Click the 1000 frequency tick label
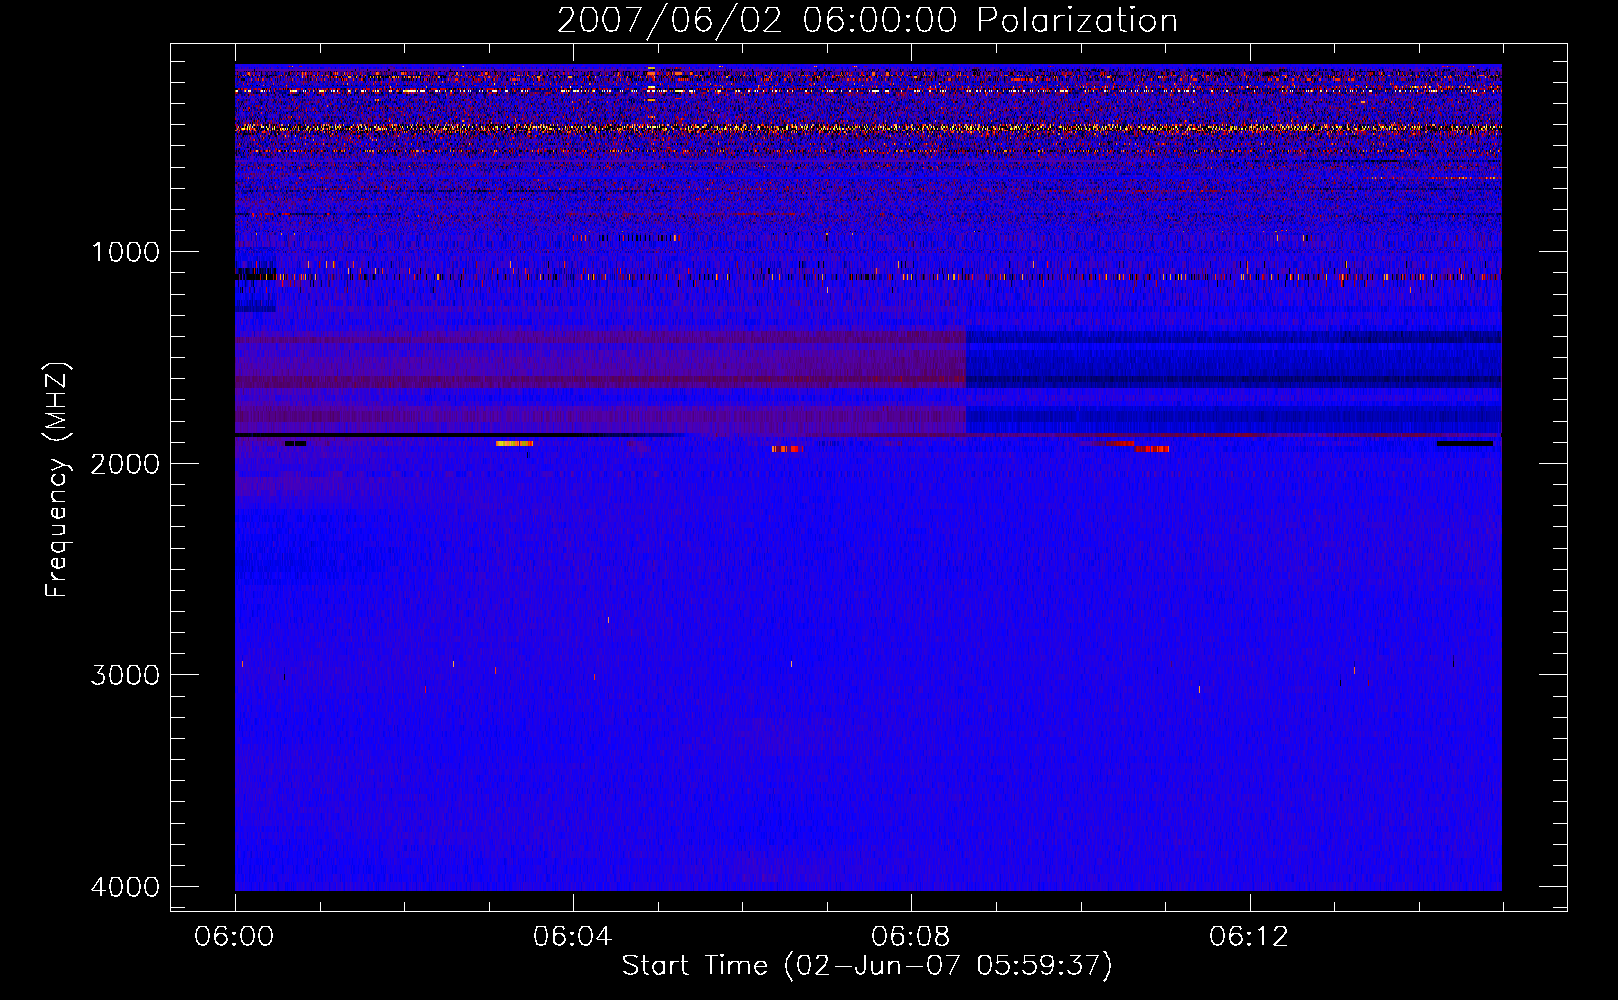The width and height of the screenshot is (1618, 1000). (125, 252)
